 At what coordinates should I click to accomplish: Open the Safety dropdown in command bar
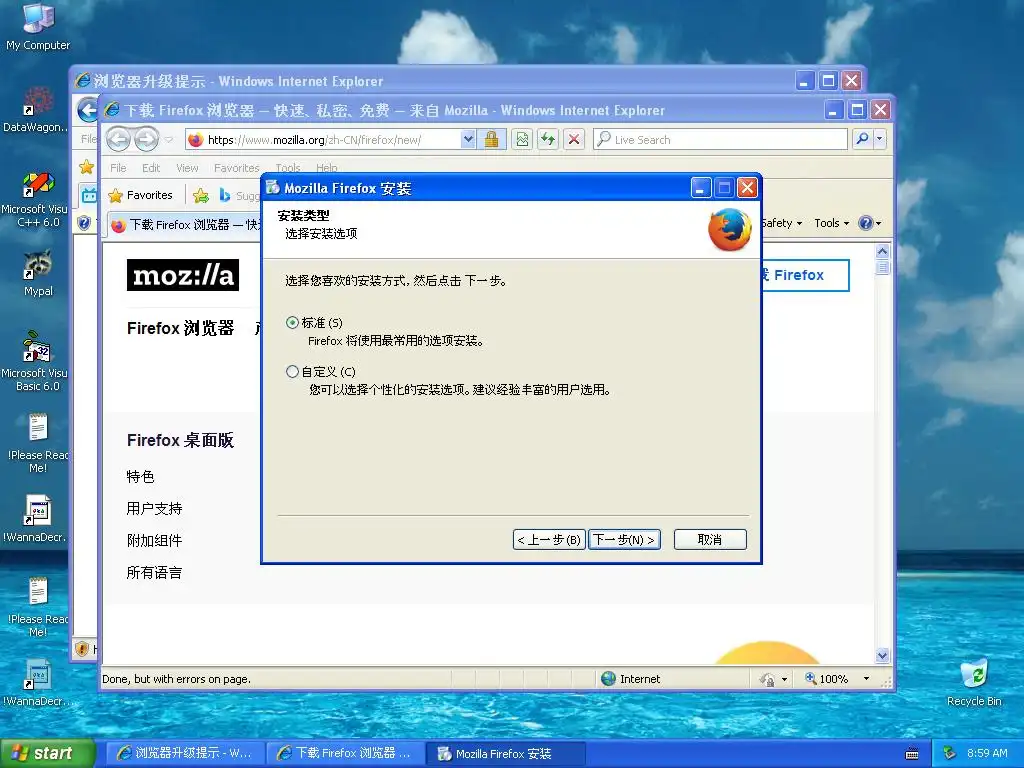coord(782,223)
